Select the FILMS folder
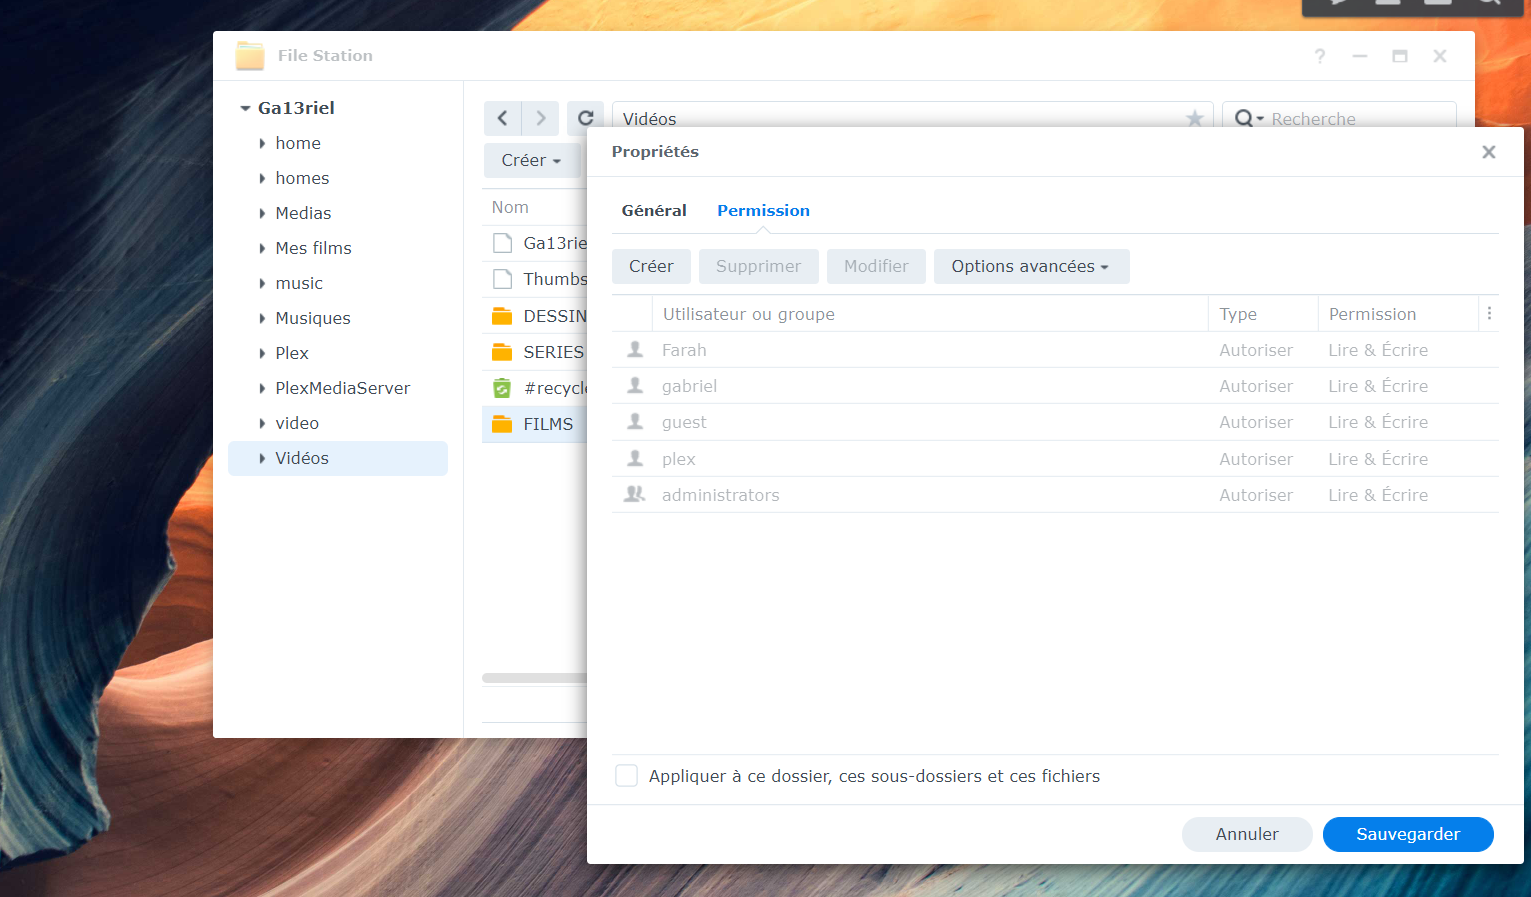This screenshot has height=897, width=1531. click(547, 424)
